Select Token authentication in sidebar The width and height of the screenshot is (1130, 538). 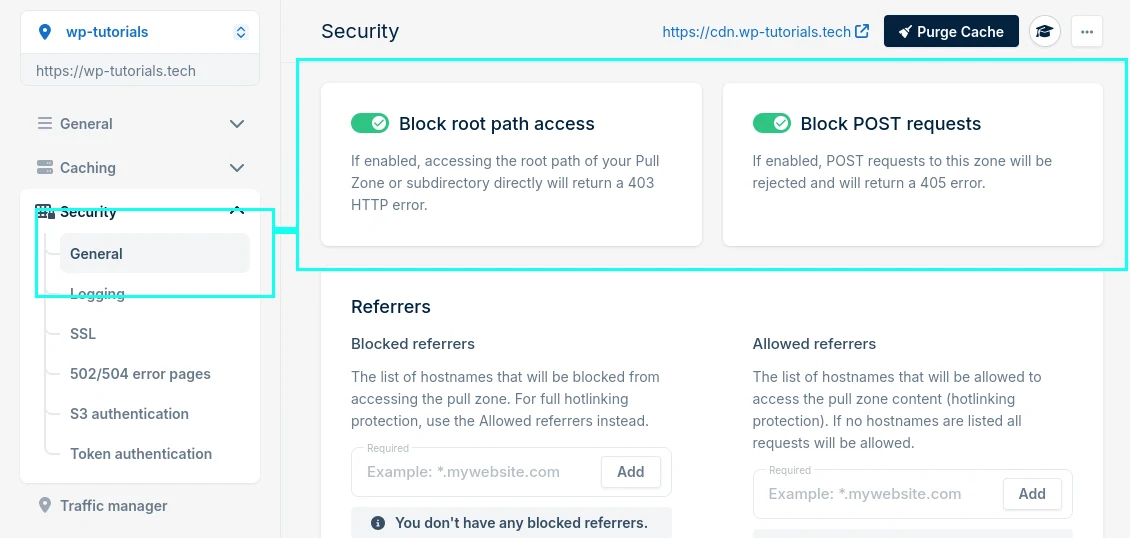coord(141,454)
